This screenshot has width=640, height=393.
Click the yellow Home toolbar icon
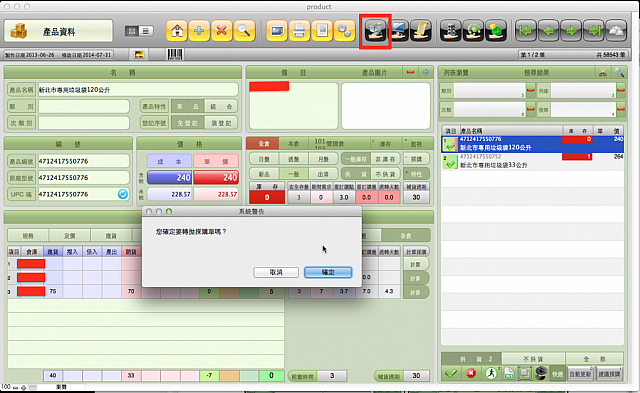[177, 31]
